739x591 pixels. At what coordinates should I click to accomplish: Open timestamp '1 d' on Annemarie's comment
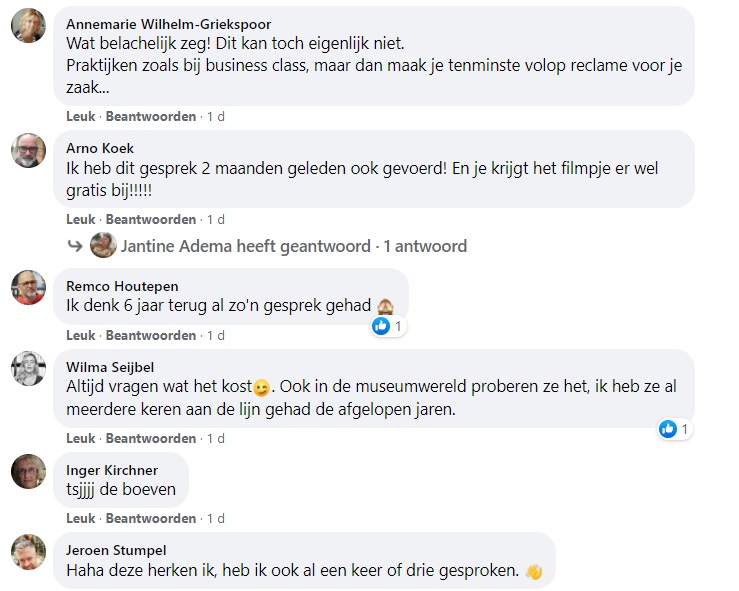click(x=215, y=116)
